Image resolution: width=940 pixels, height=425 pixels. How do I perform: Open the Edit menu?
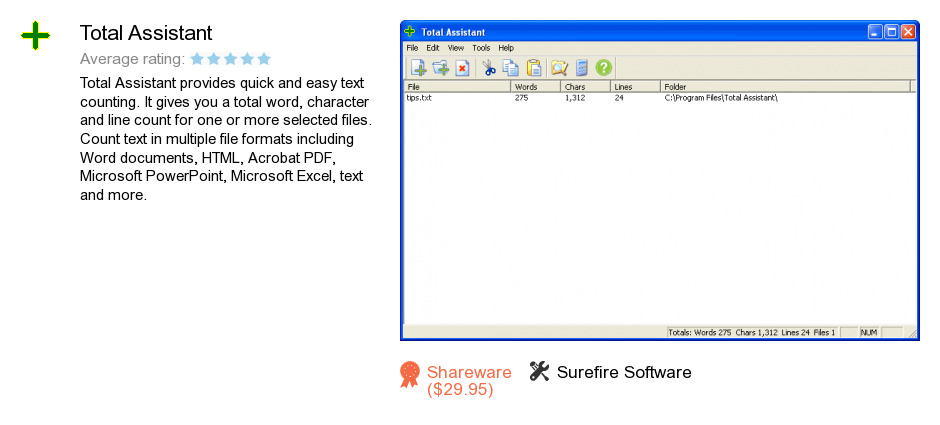(433, 48)
